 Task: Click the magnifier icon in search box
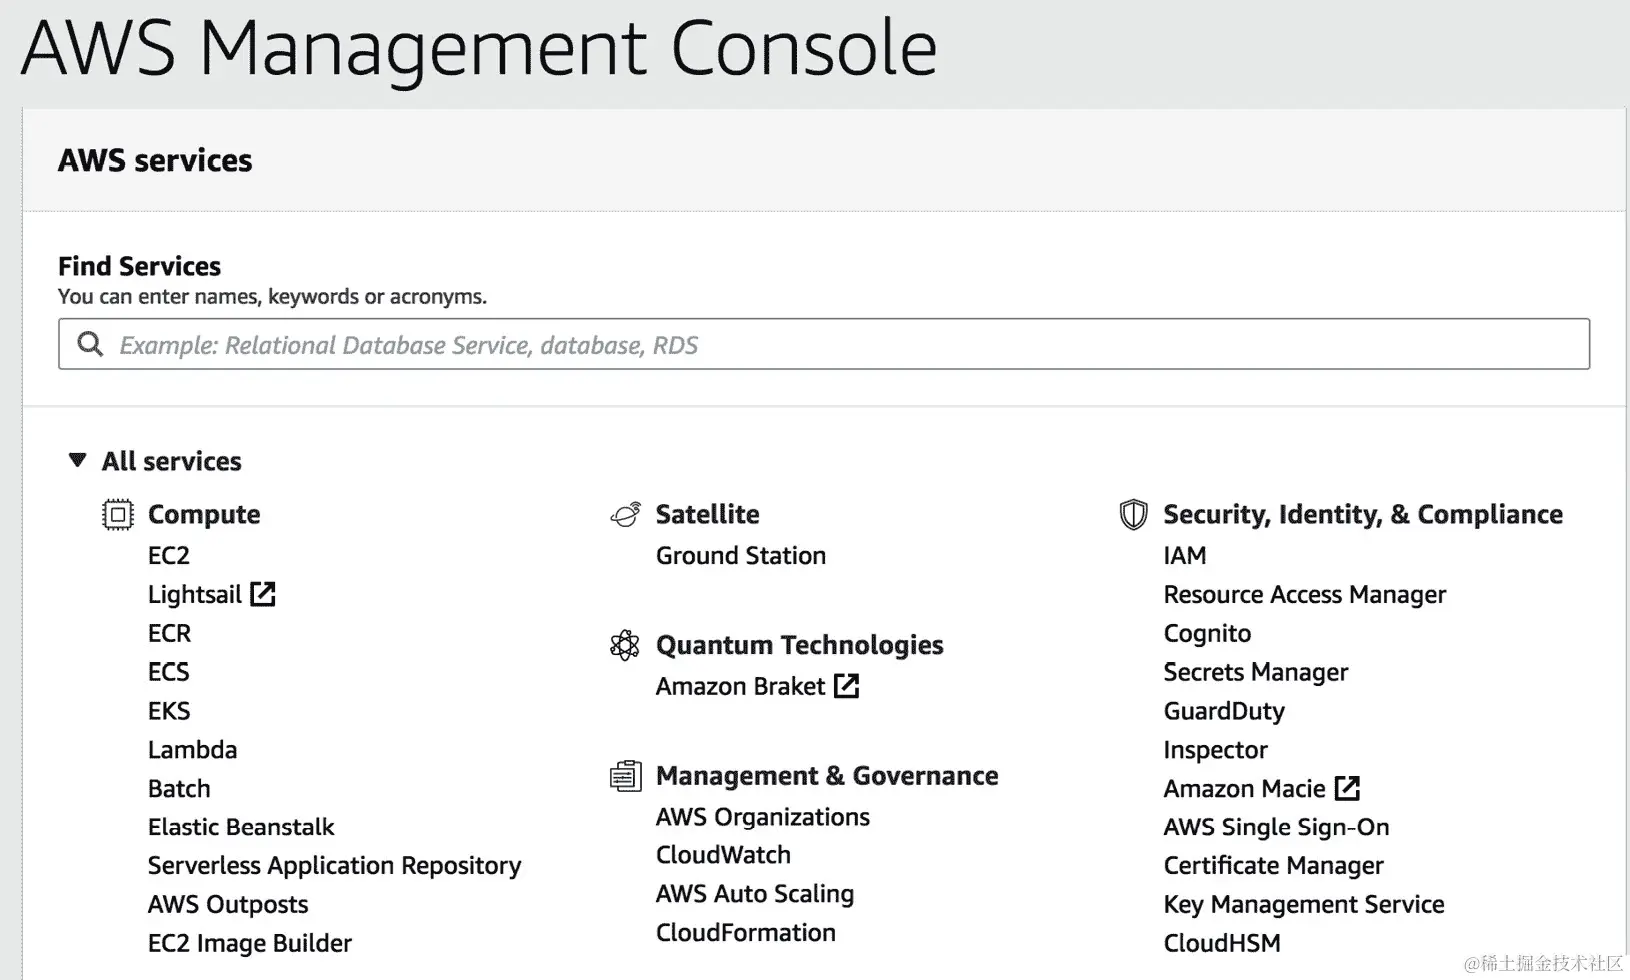click(90, 345)
